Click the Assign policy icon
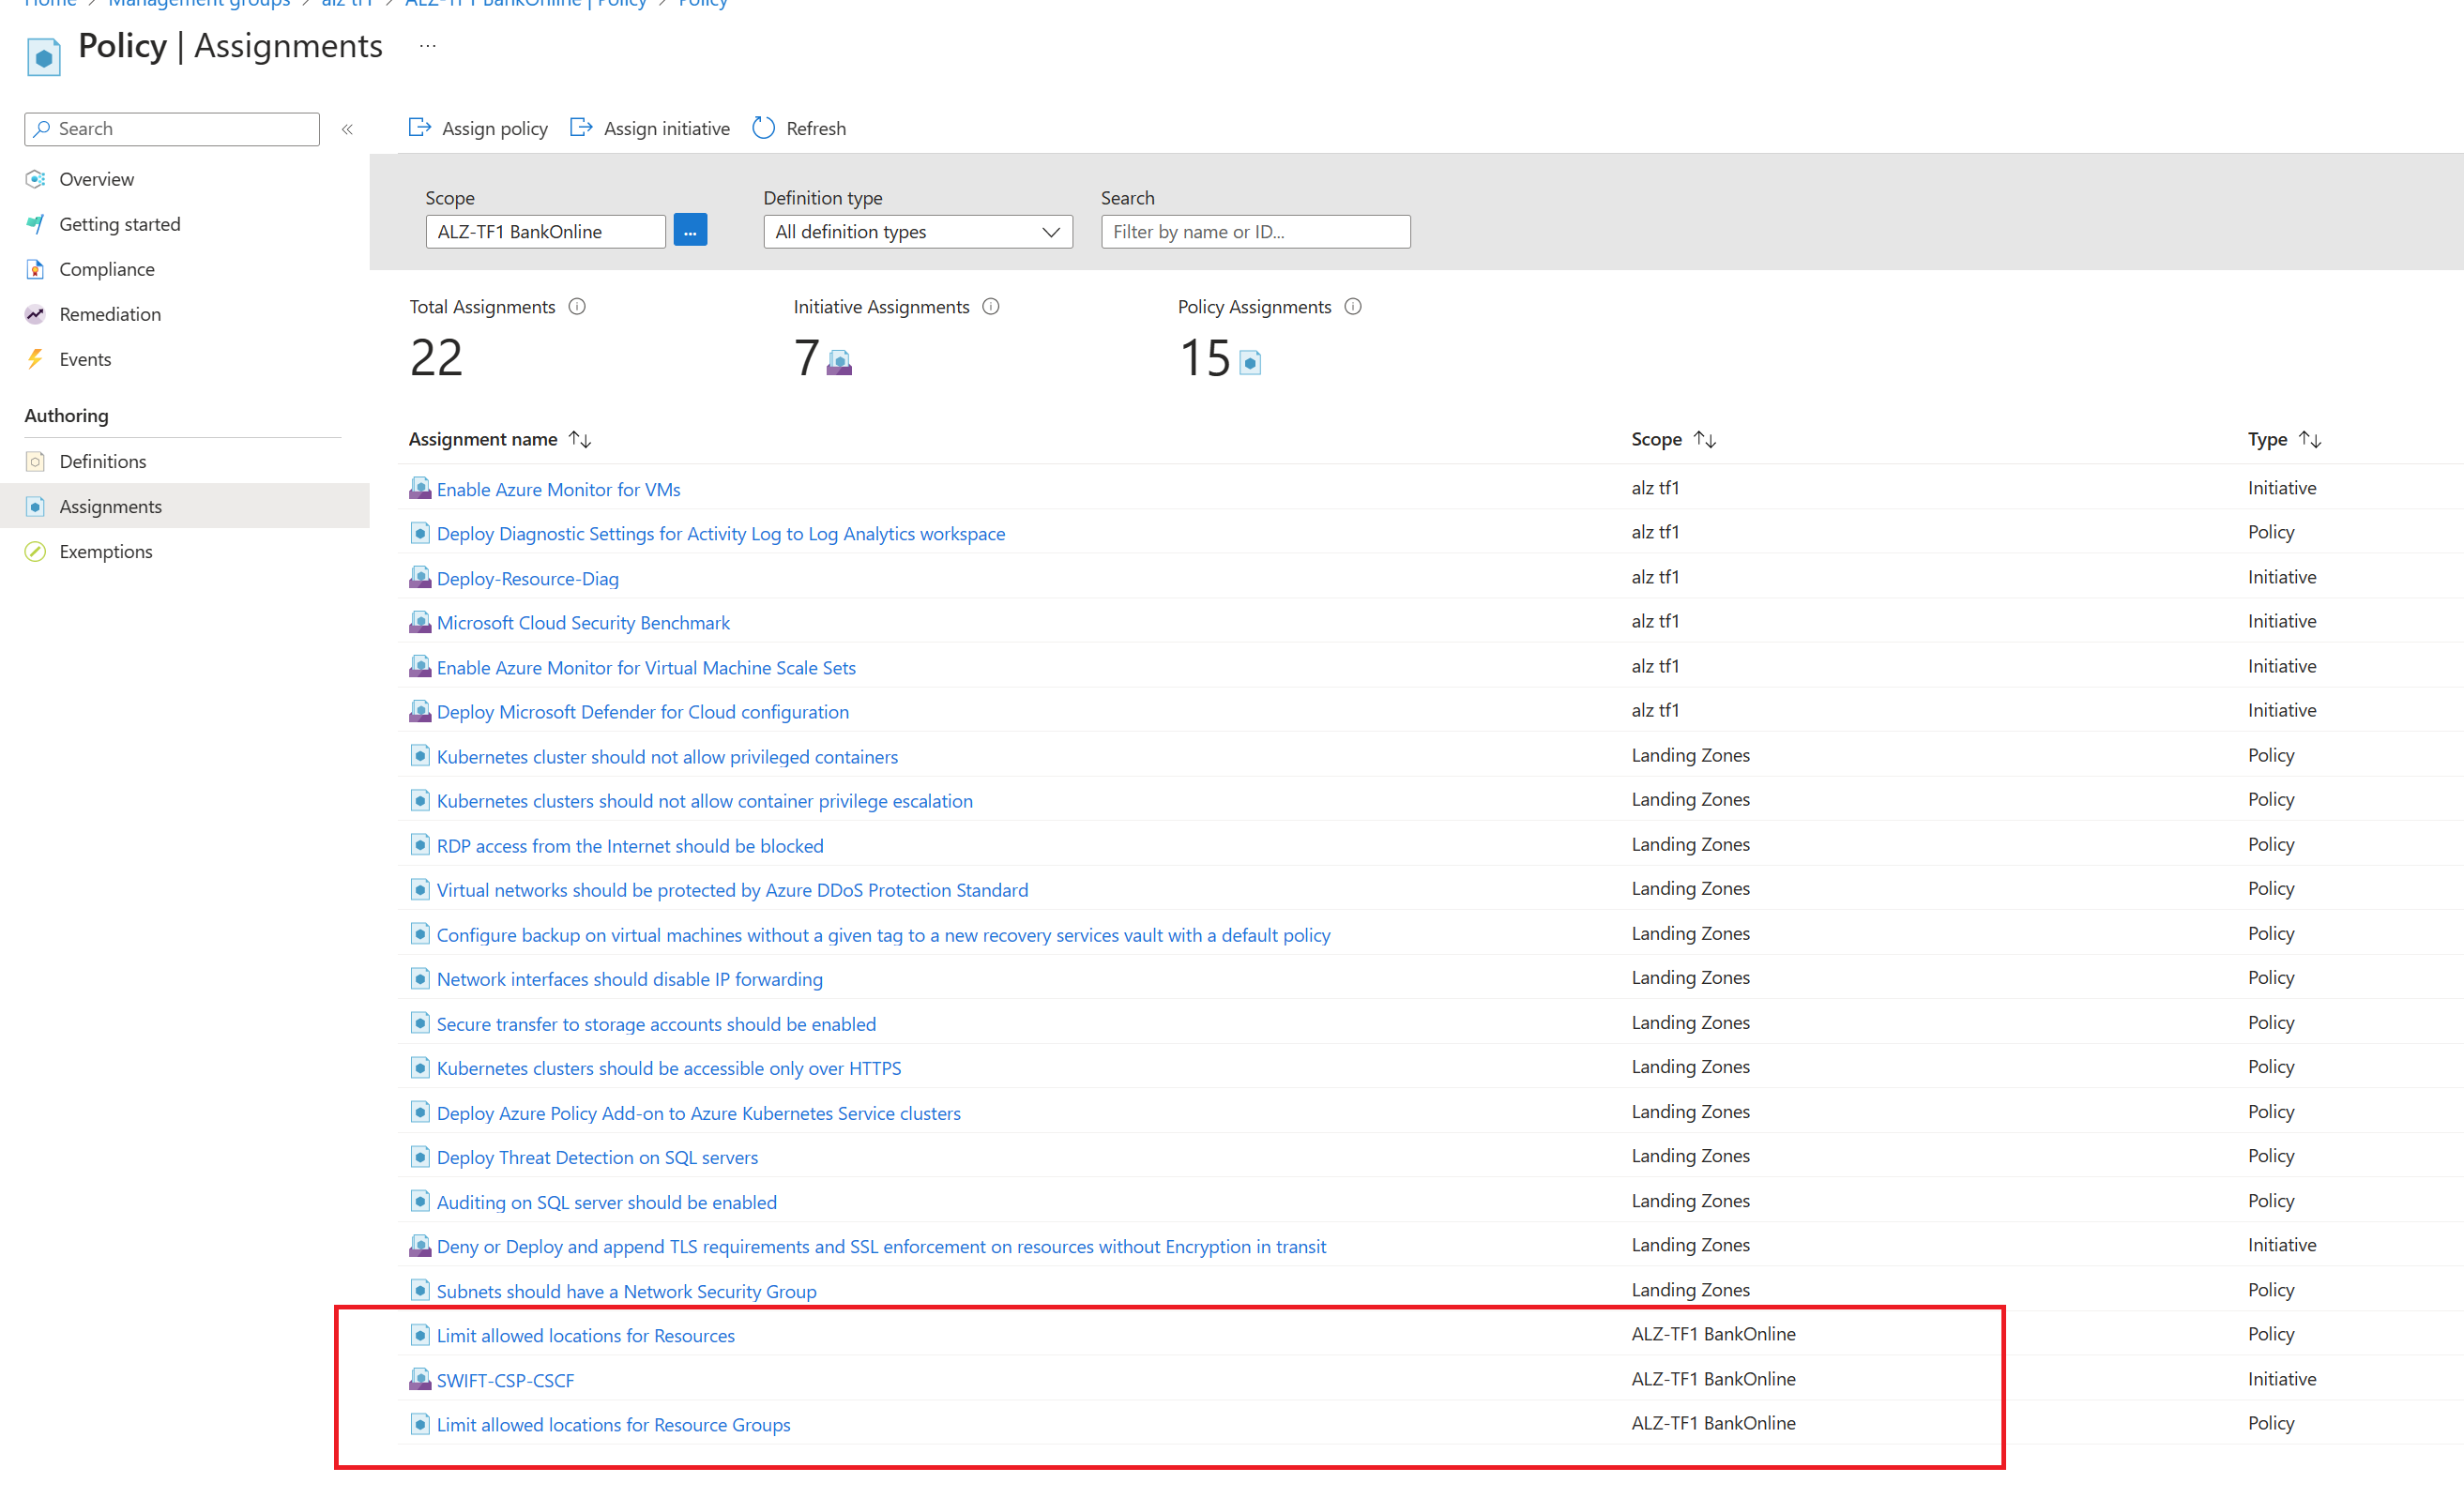The height and width of the screenshot is (1498, 2464). coord(420,128)
